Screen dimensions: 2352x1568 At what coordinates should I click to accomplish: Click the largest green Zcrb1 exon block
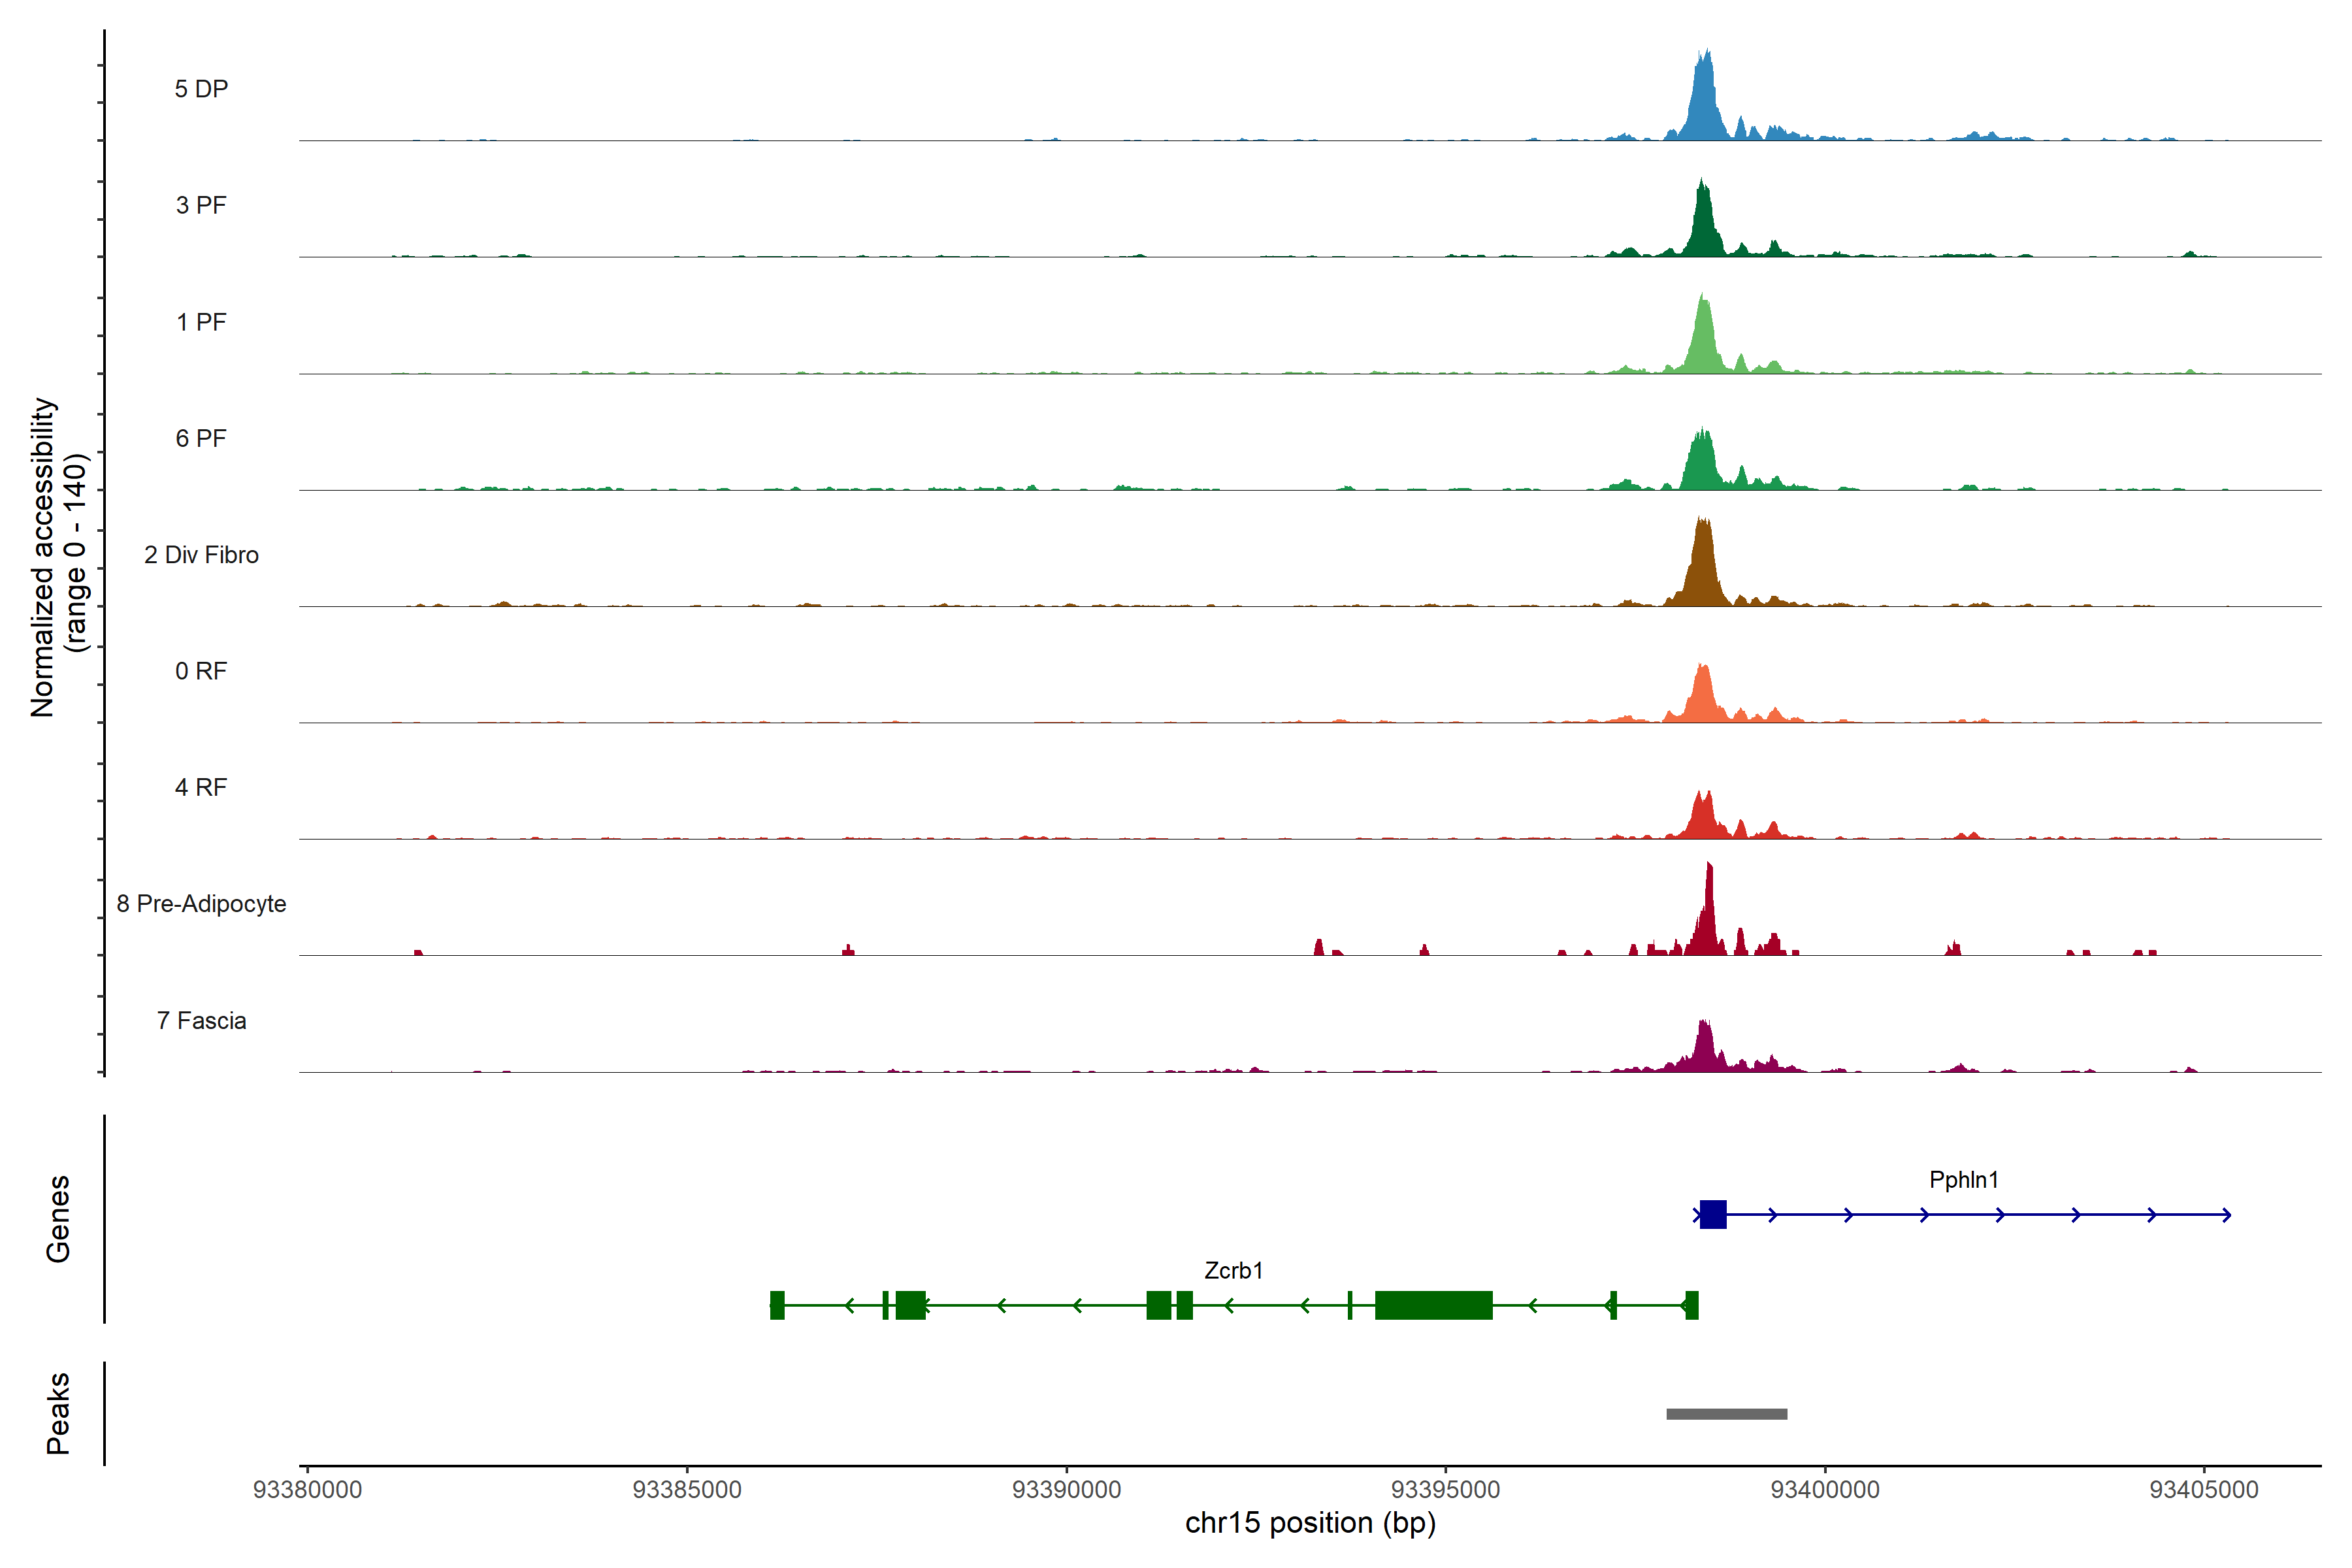pos(1433,1305)
